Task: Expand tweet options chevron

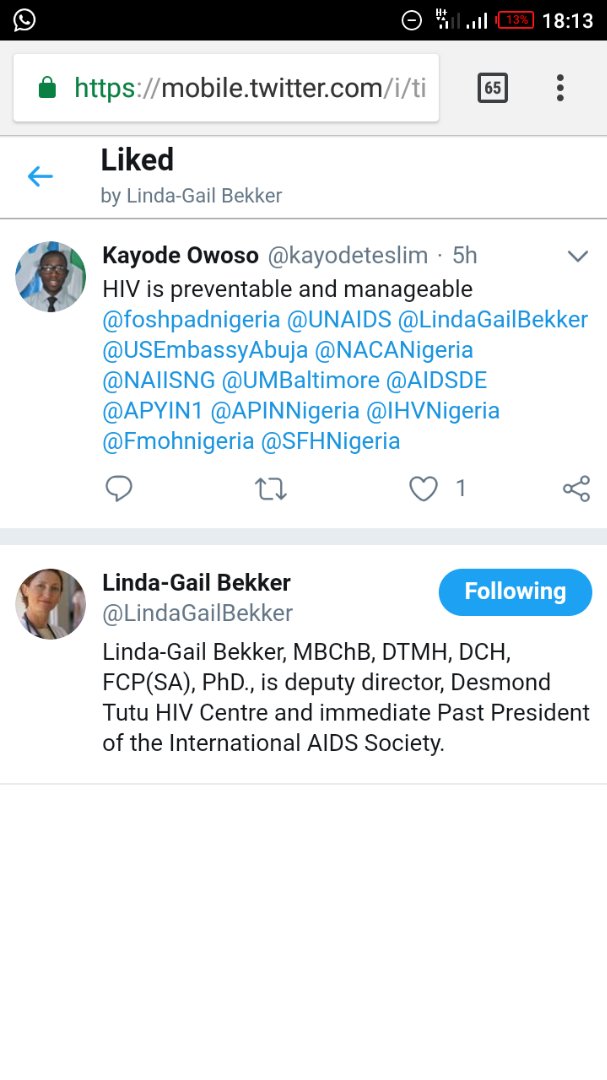Action: (x=577, y=256)
